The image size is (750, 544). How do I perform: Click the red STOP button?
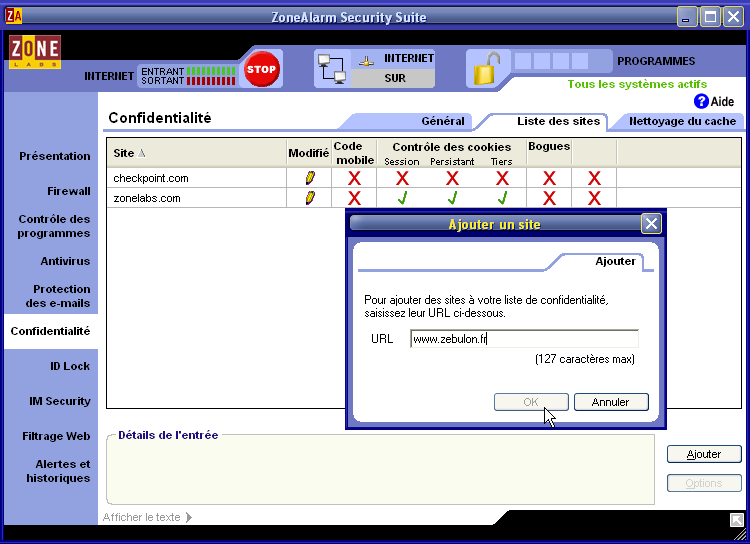pyautogui.click(x=261, y=69)
